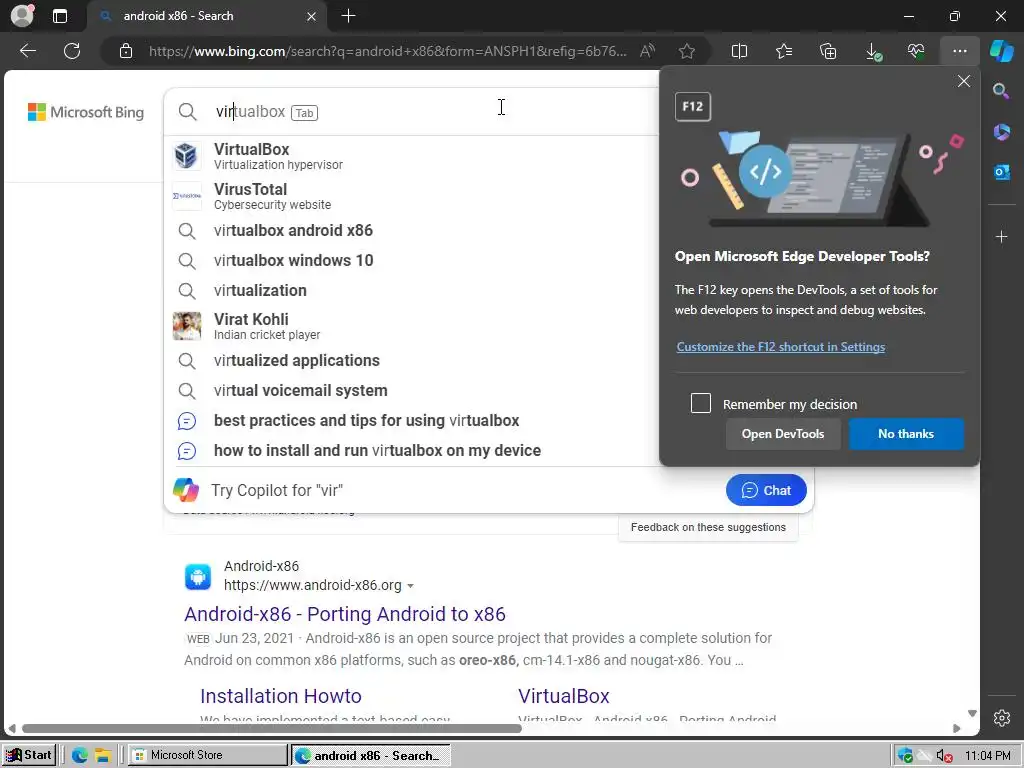Screen dimensions: 1024x768
Task: Click the Microsoft Bing logo
Action: (x=86, y=112)
